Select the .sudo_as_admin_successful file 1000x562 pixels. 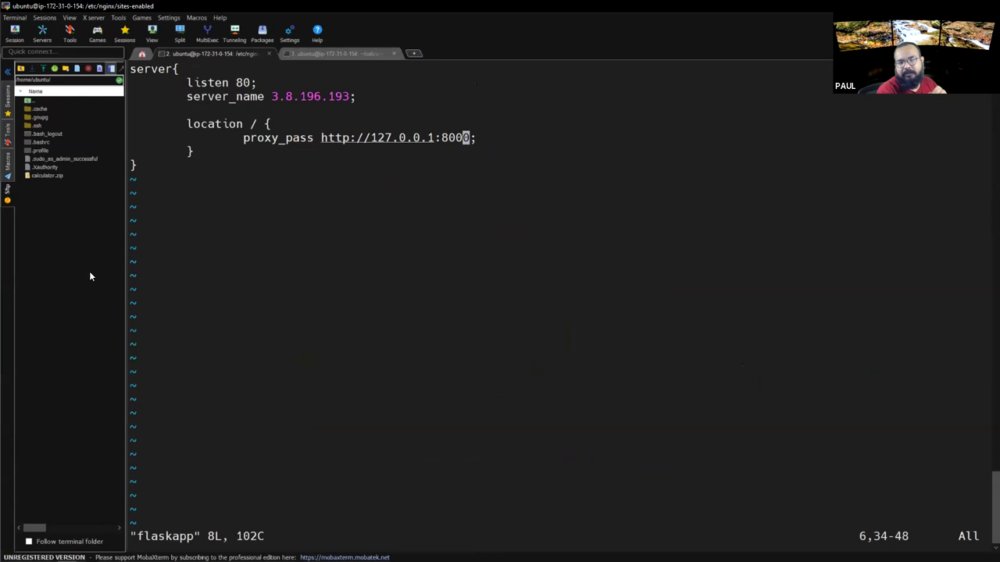point(61,158)
